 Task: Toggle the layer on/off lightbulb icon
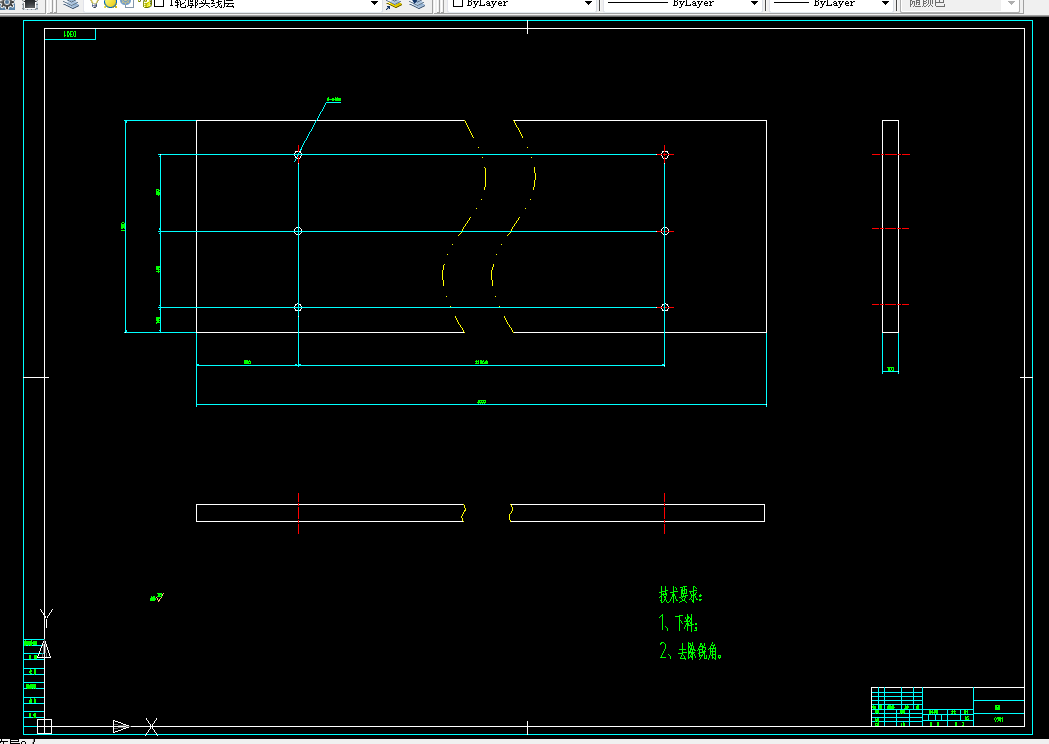(x=94, y=3)
